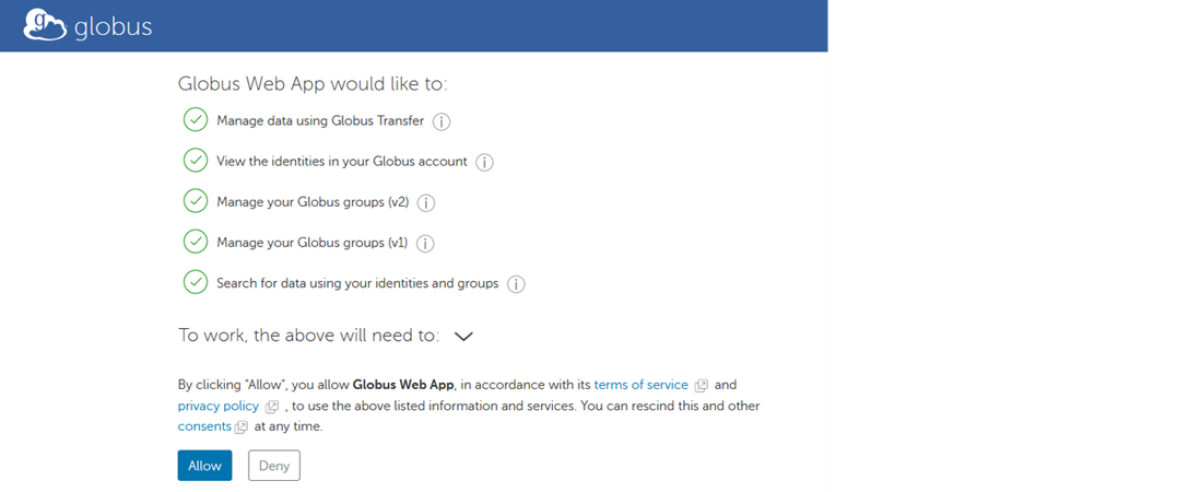
Task: Expand 'To work, the above will need to' chevron
Action: click(x=463, y=337)
